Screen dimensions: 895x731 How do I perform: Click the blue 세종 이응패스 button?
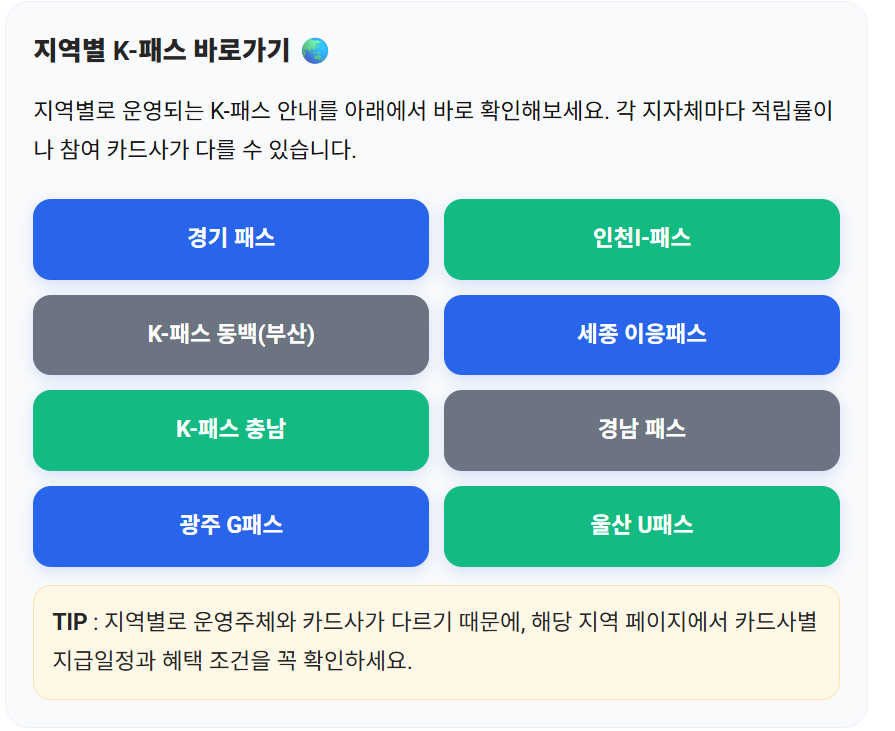643,335
